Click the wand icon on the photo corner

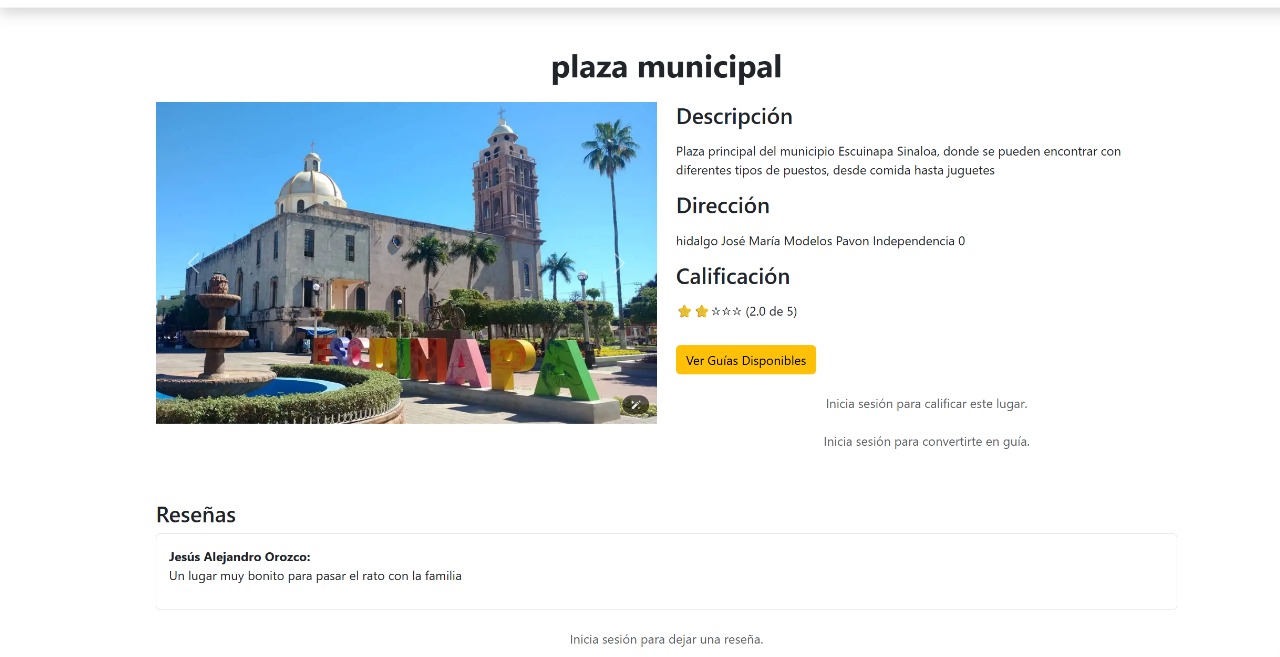pyautogui.click(x=635, y=405)
